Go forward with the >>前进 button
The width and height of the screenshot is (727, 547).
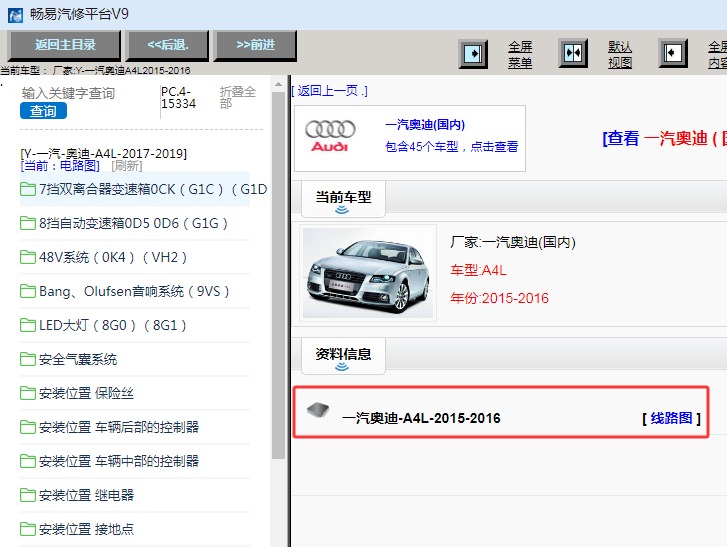(255, 45)
